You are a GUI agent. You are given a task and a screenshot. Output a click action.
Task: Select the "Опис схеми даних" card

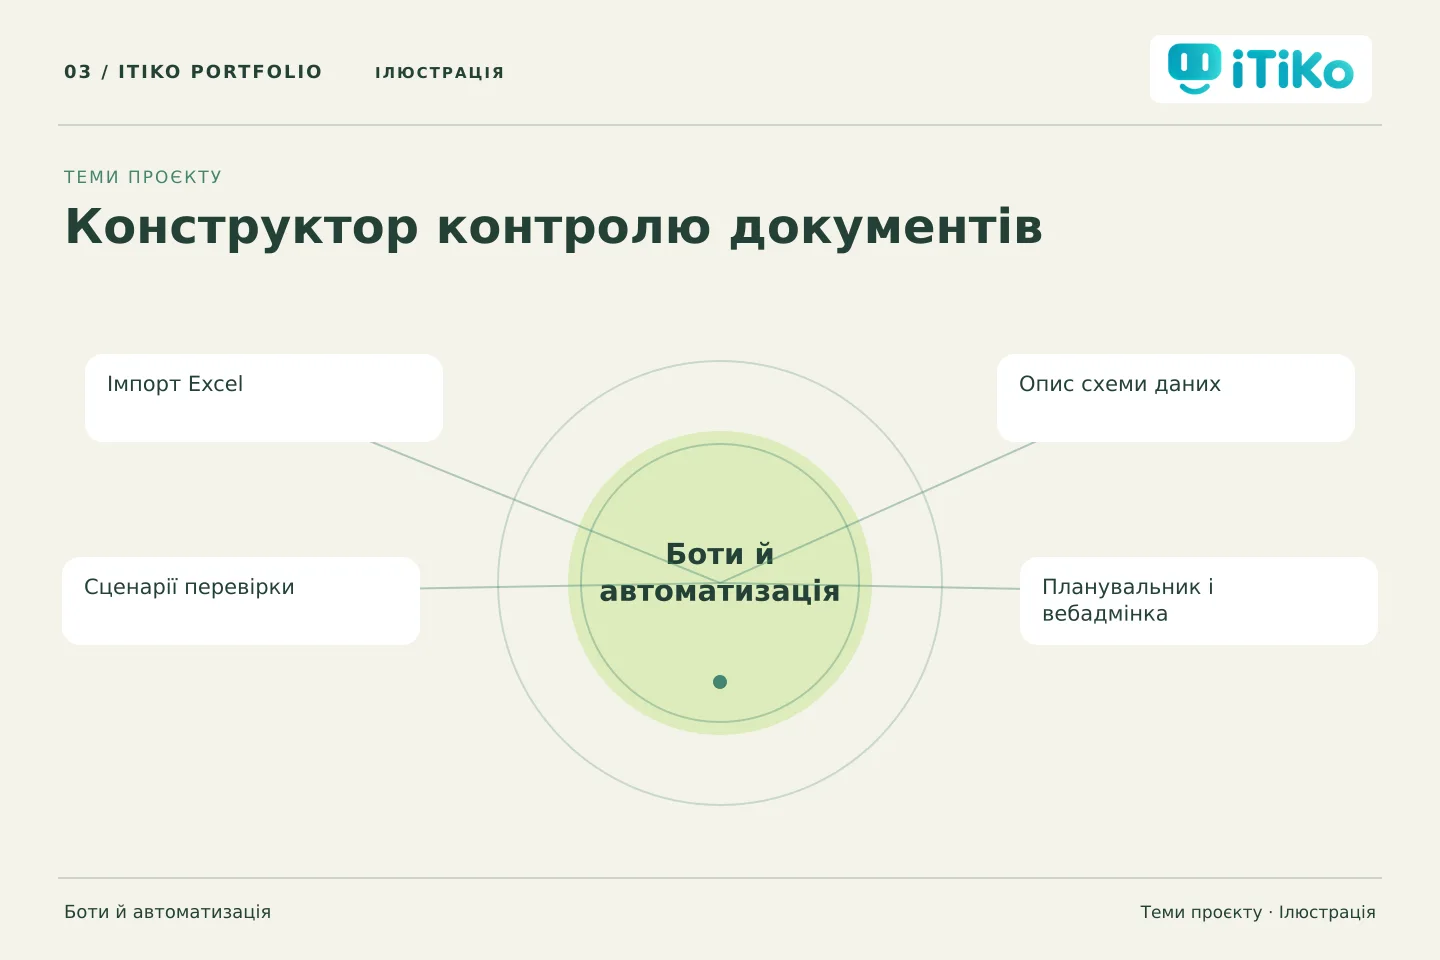point(1176,398)
